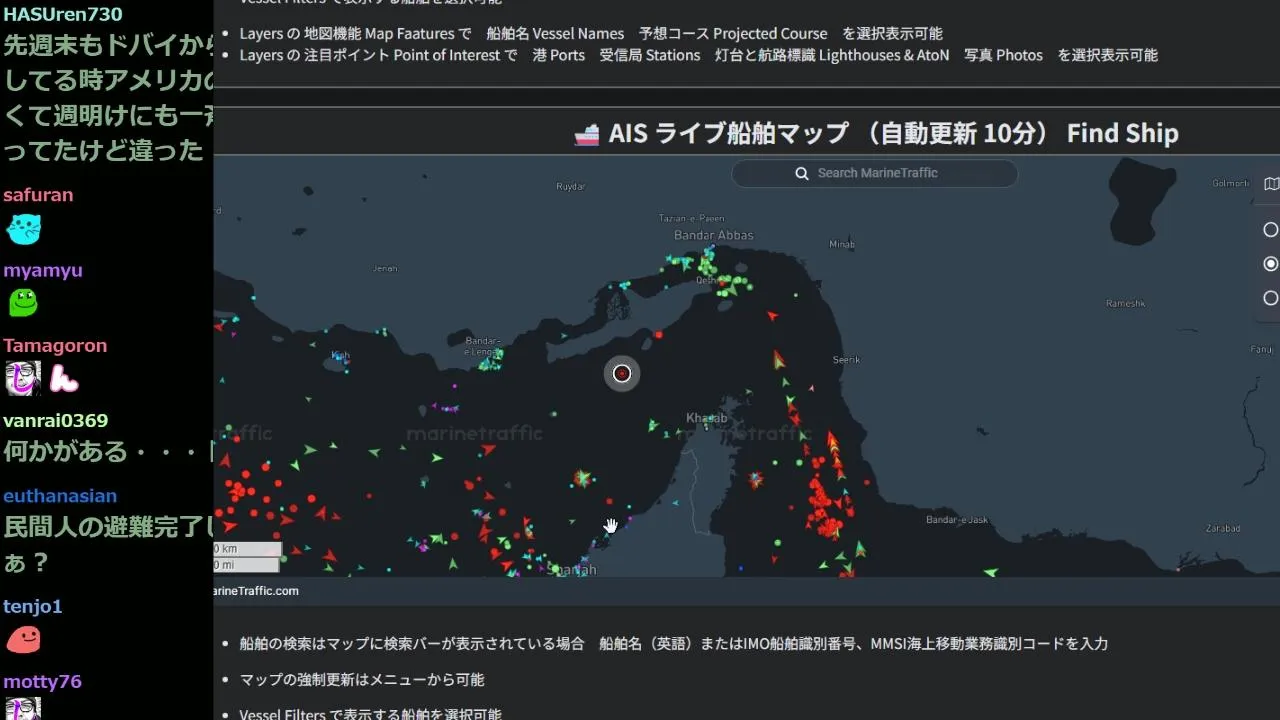Click the Rameshk map label

click(x=1126, y=303)
